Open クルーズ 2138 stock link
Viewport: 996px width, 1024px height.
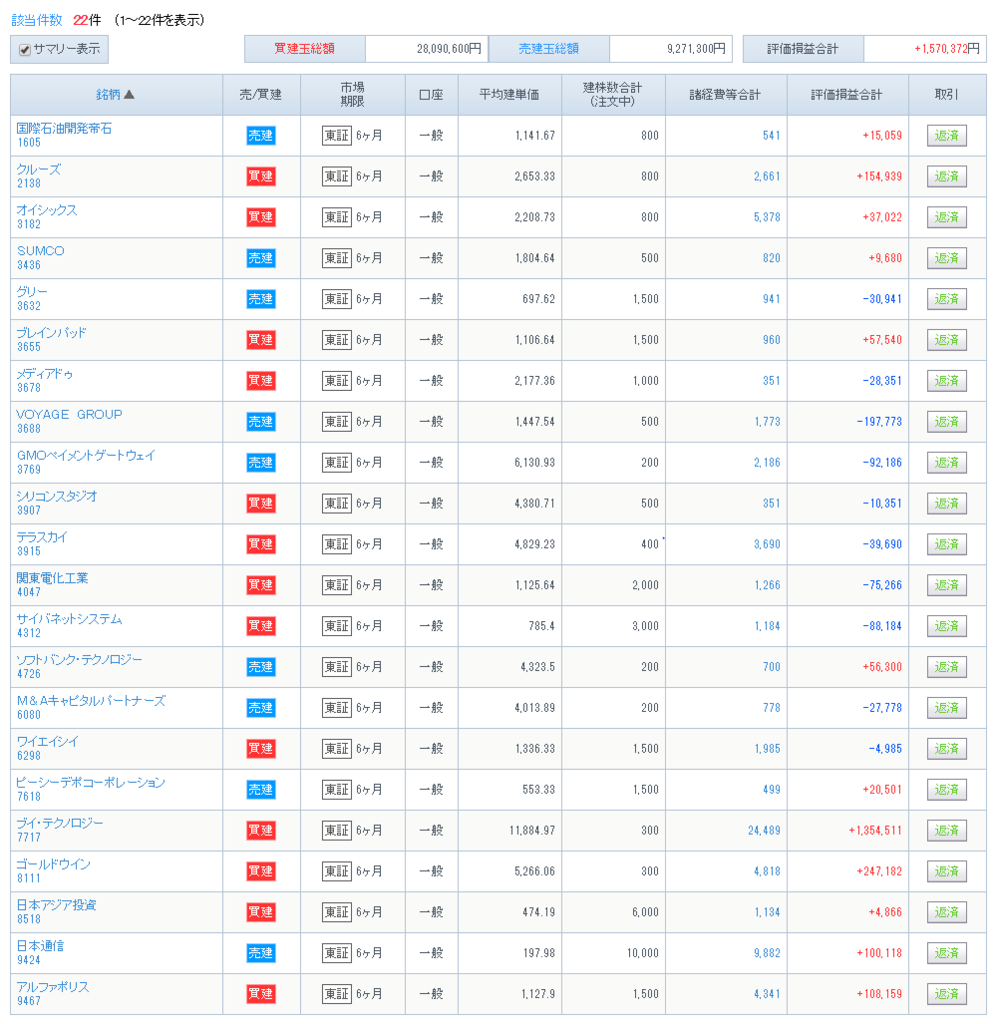39,170
